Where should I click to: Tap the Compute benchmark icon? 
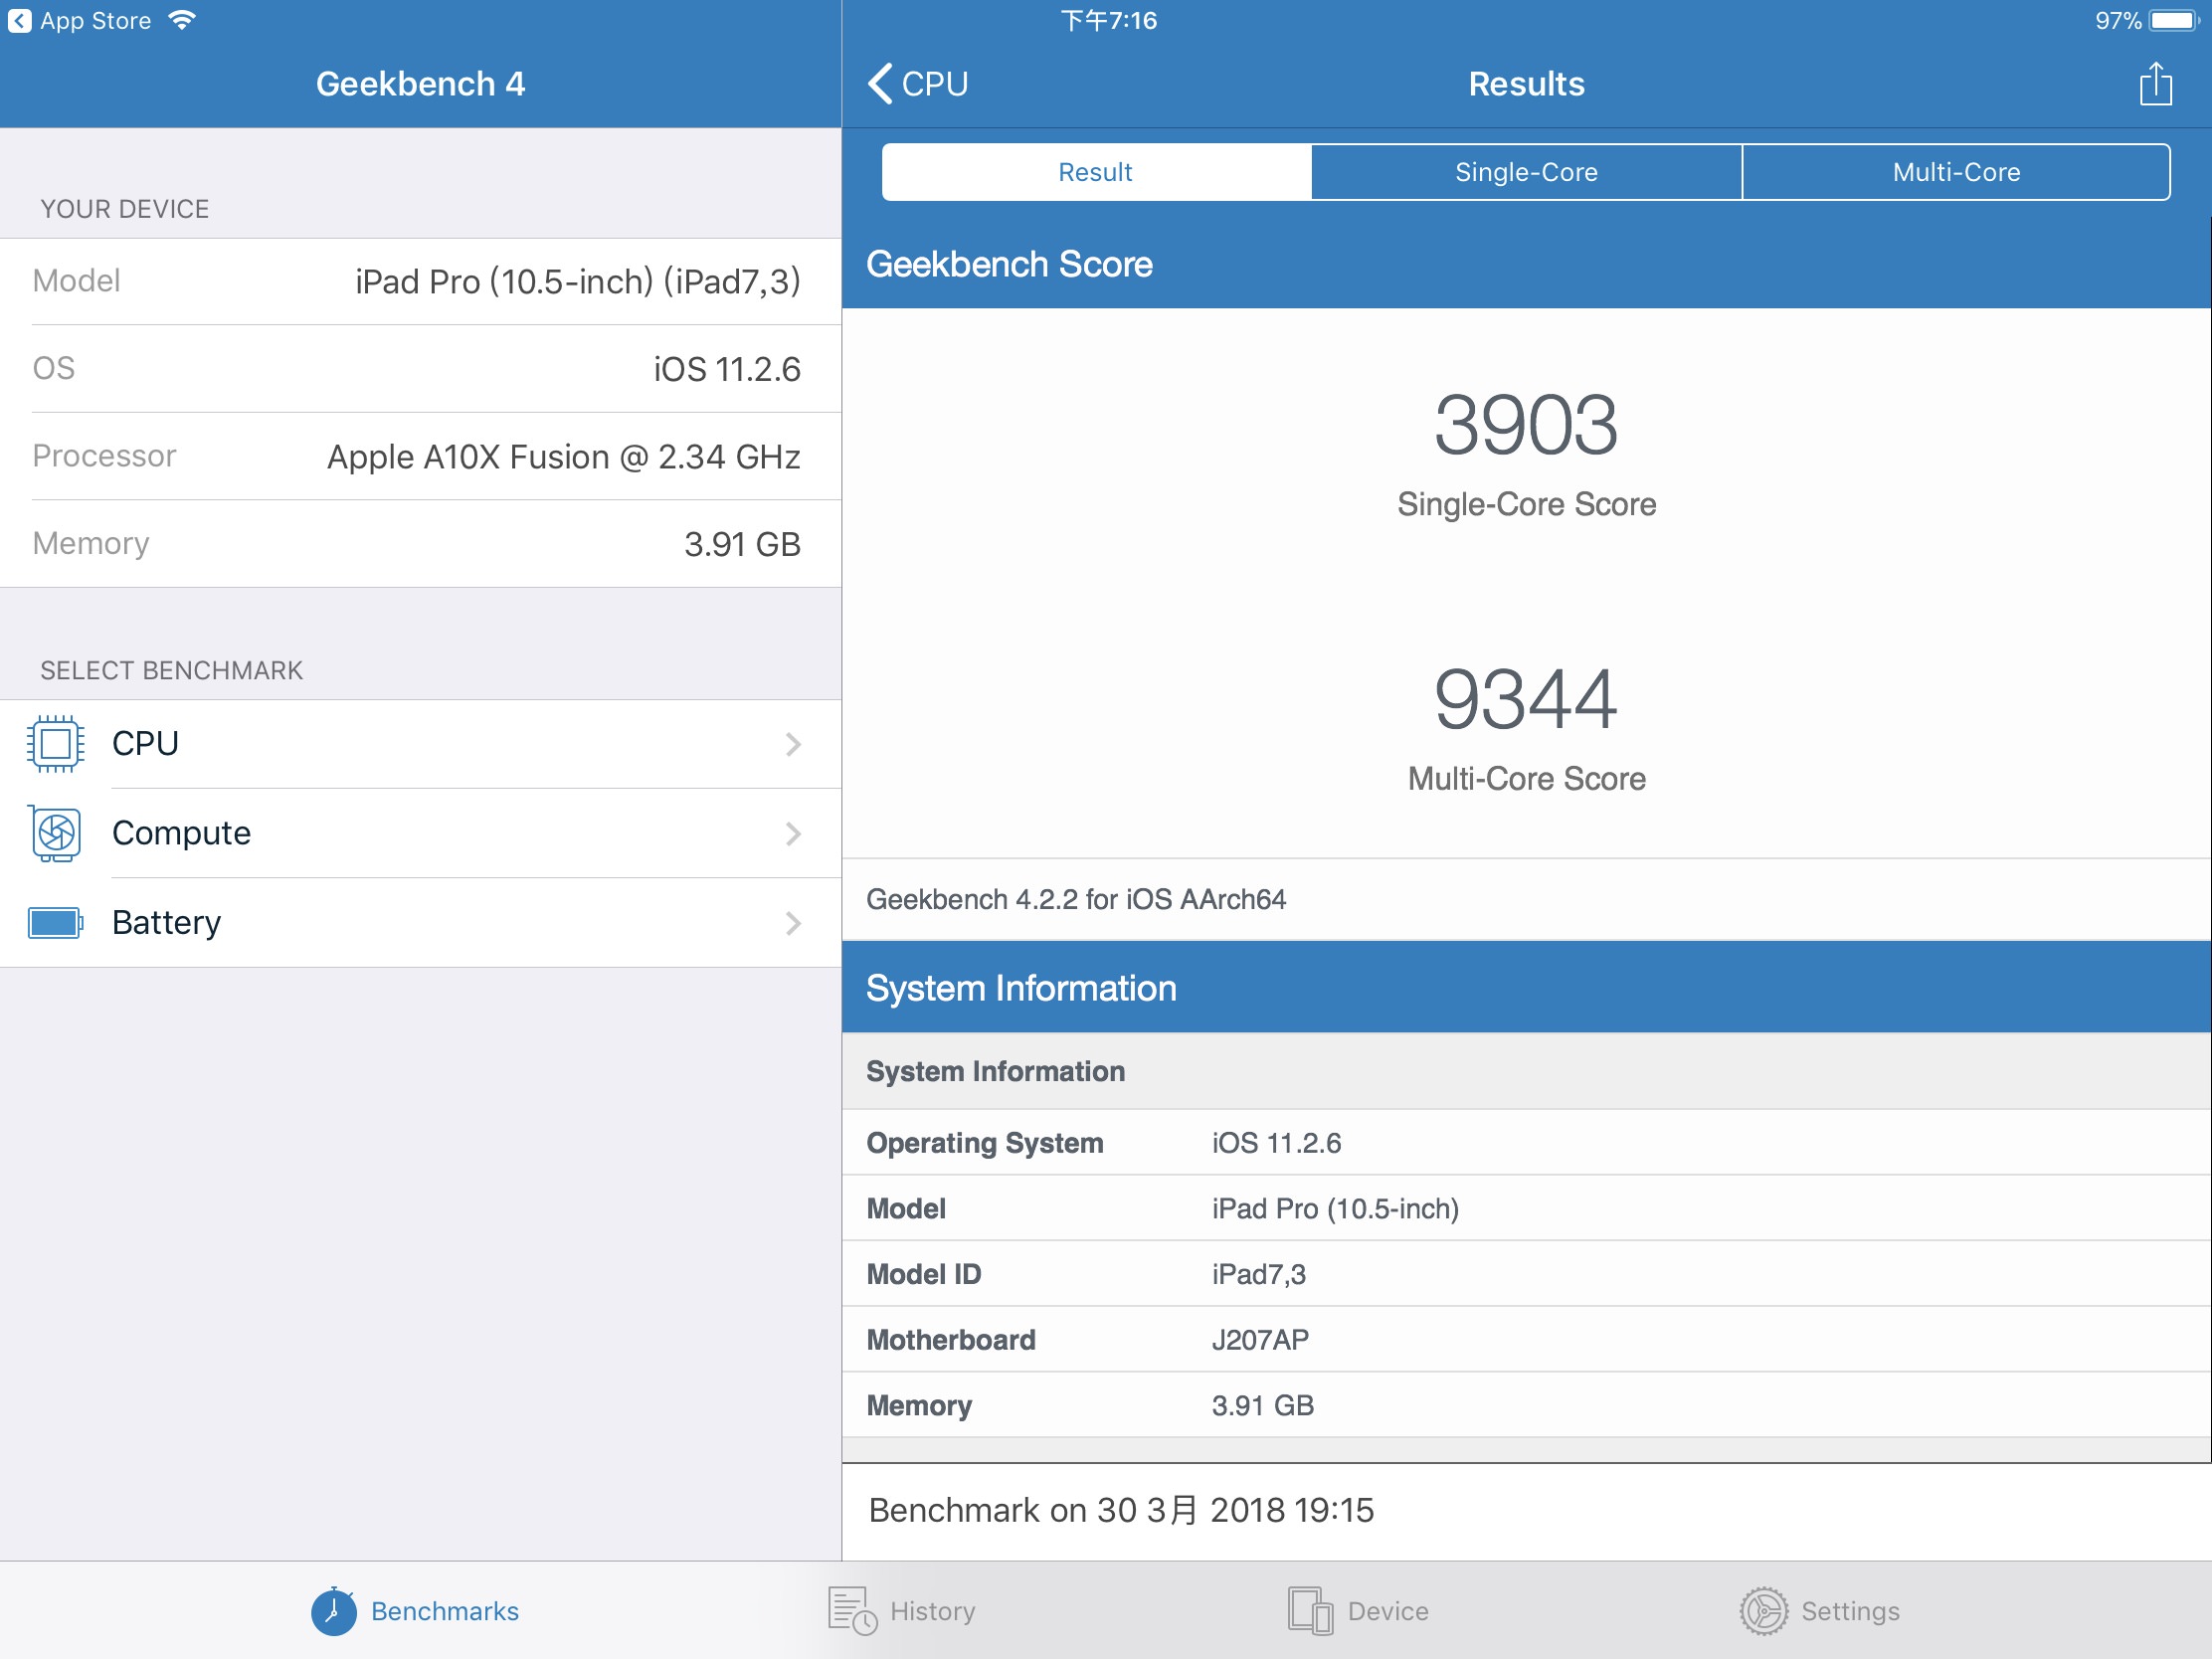(56, 833)
